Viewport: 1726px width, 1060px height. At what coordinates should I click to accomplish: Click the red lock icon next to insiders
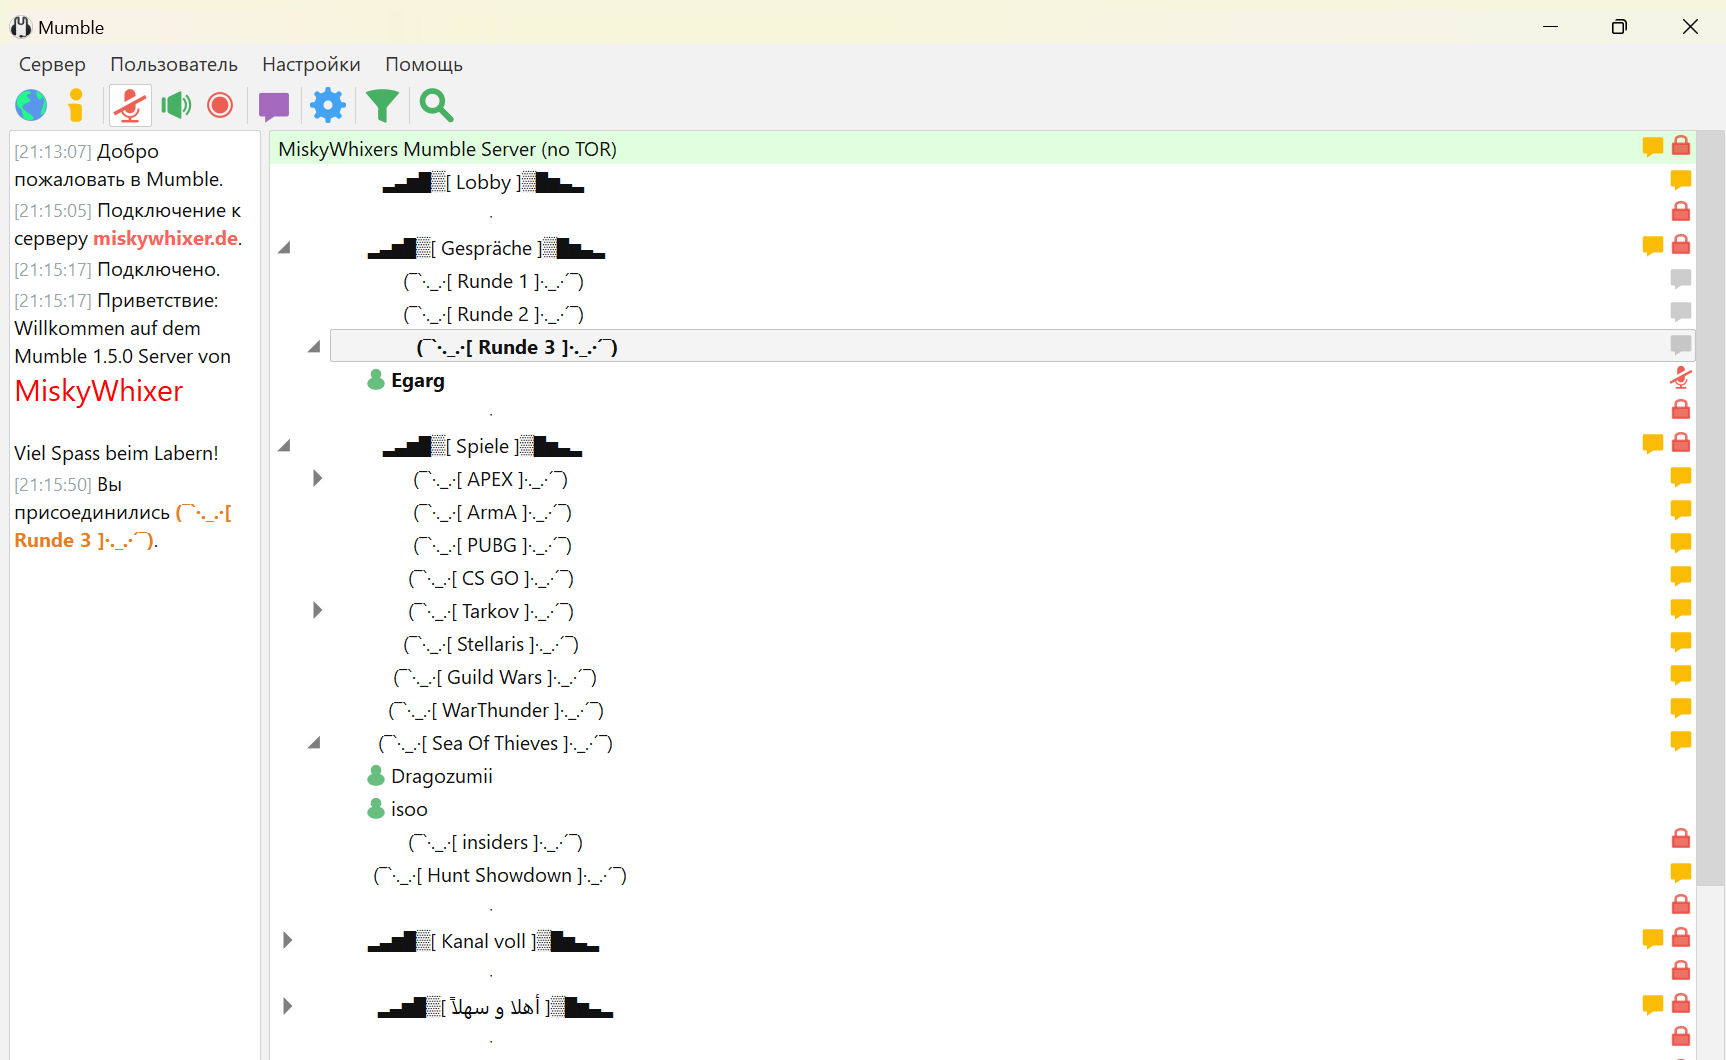click(1680, 839)
